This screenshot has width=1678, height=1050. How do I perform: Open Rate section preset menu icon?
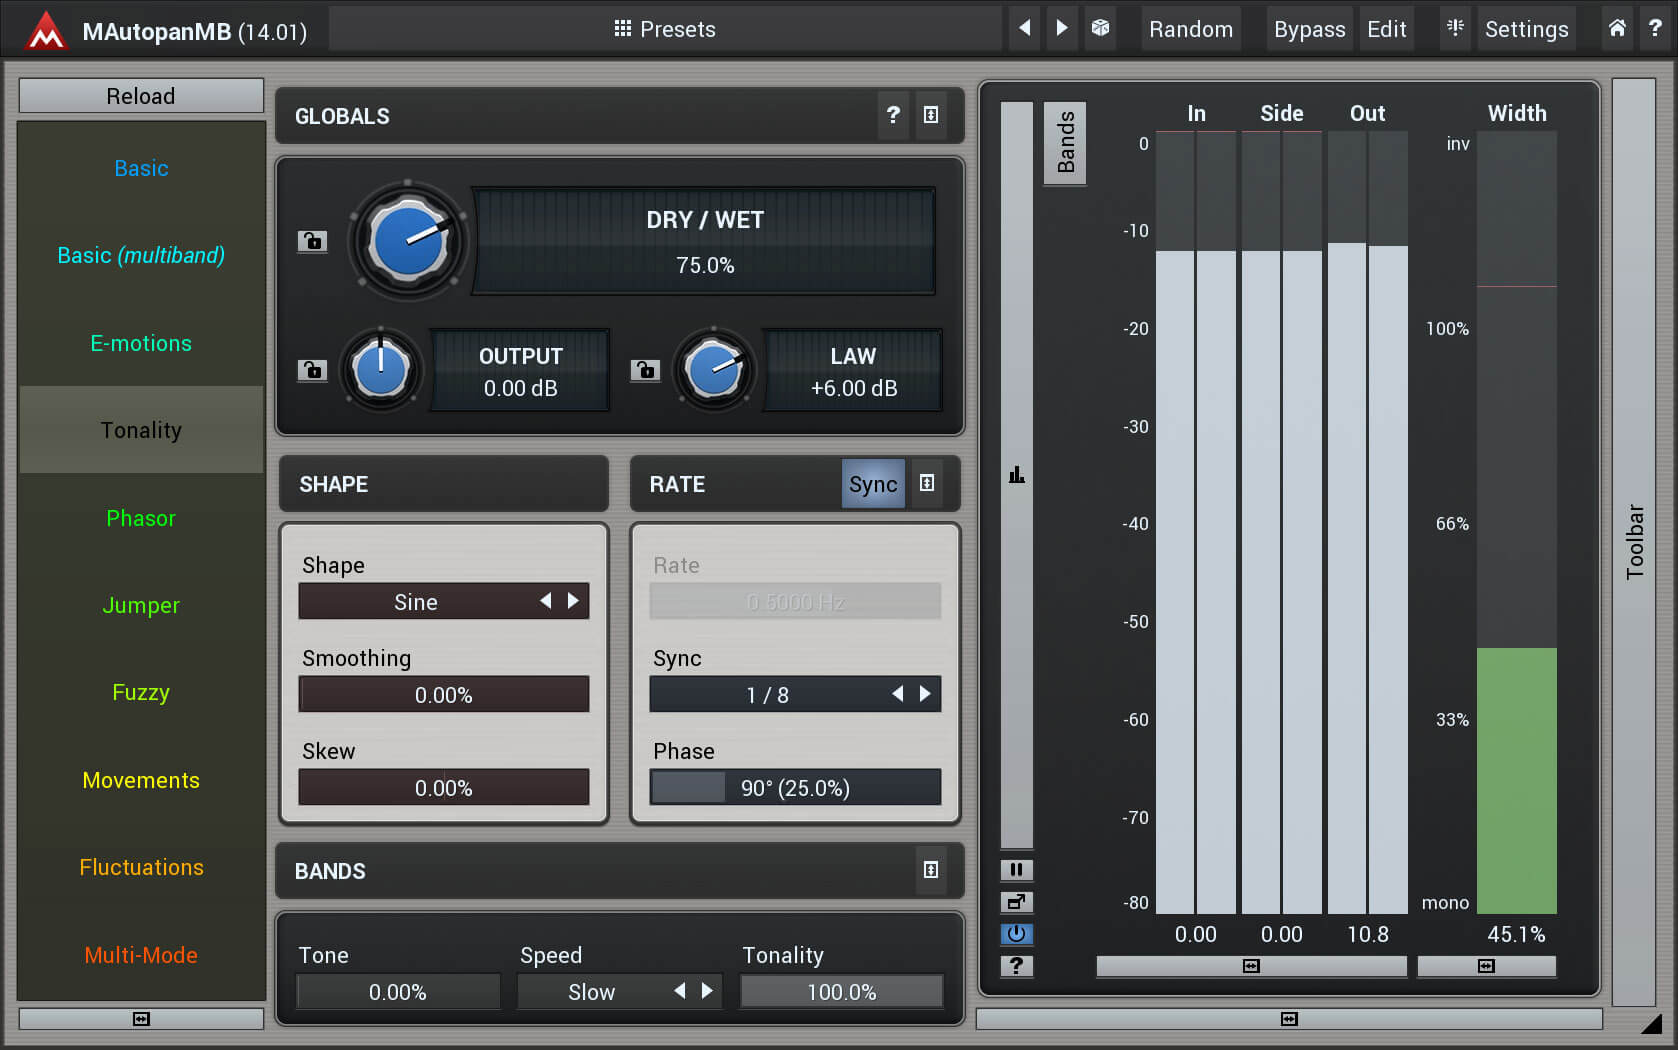coord(927,483)
